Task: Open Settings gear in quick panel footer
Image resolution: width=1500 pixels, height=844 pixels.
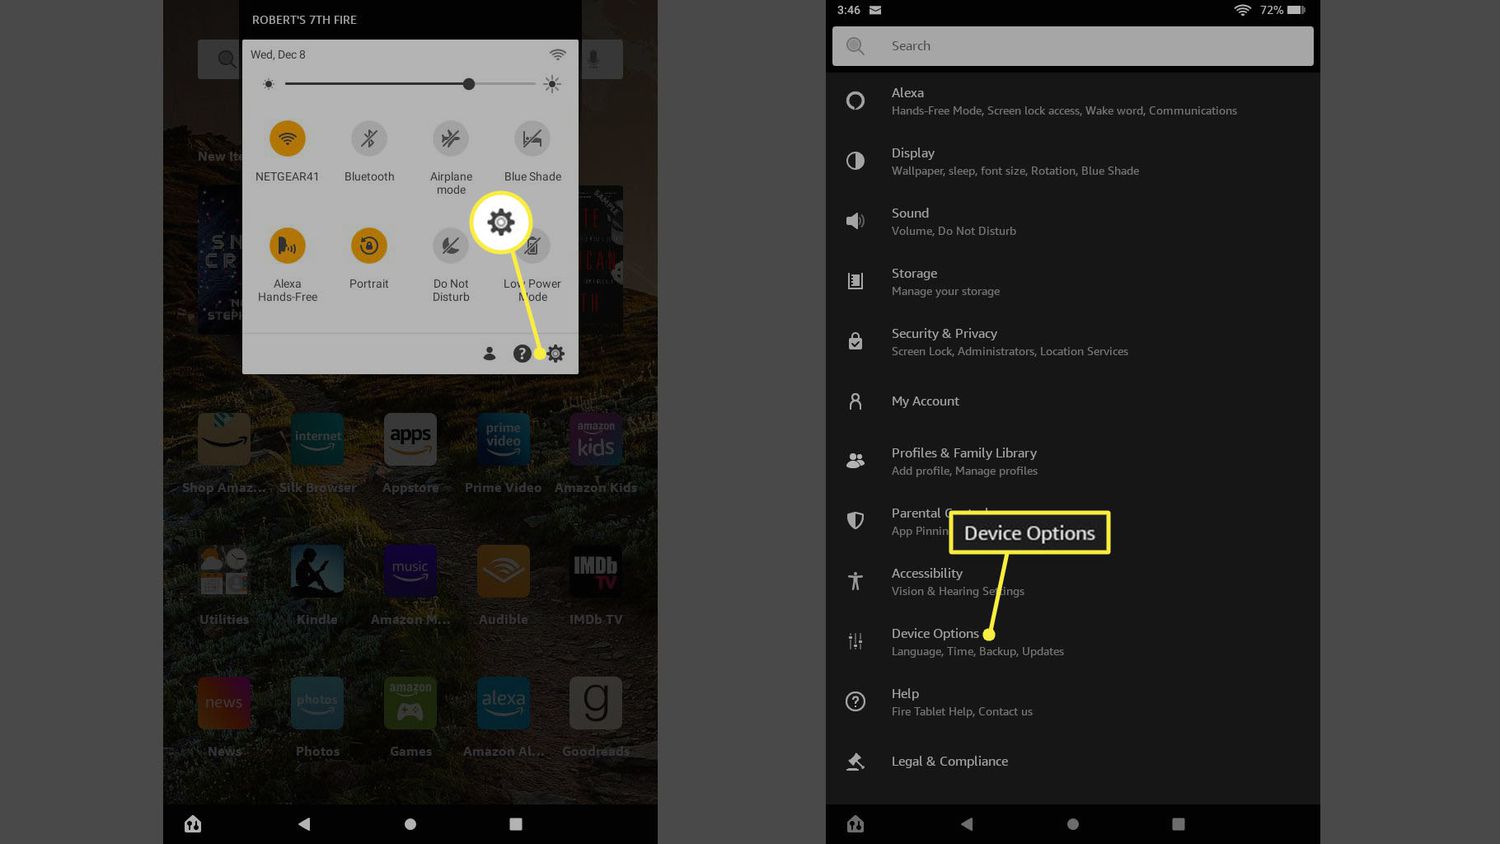Action: coord(556,353)
